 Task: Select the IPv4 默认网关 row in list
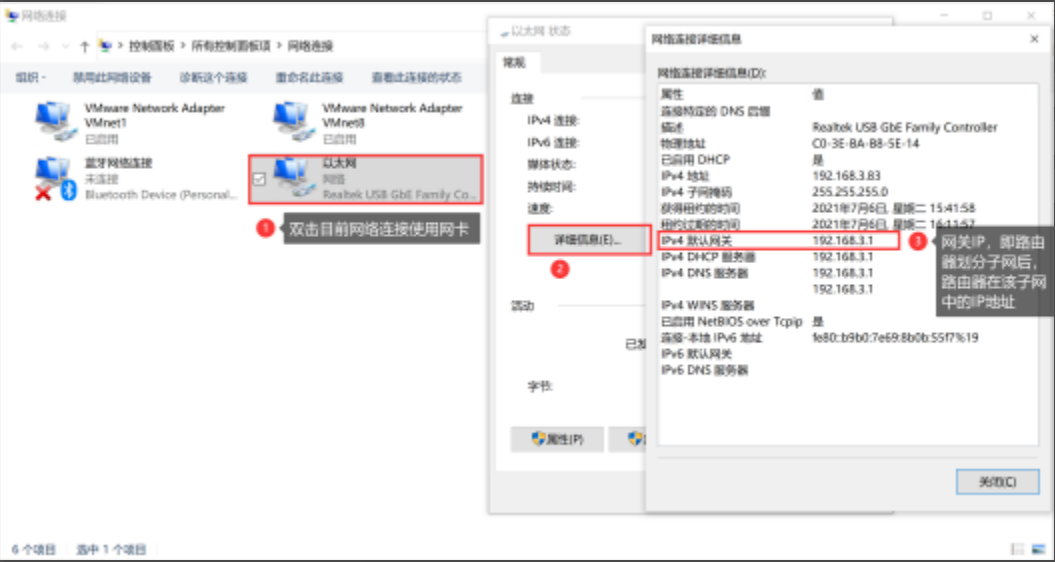point(778,240)
